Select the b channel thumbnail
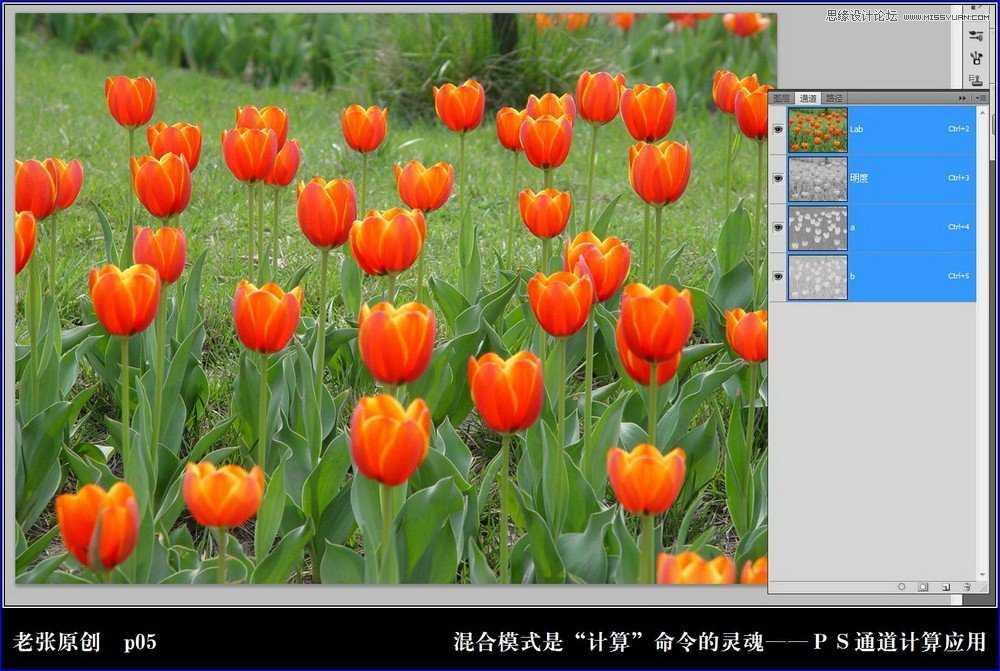Viewport: 1000px width, 671px height. (818, 277)
